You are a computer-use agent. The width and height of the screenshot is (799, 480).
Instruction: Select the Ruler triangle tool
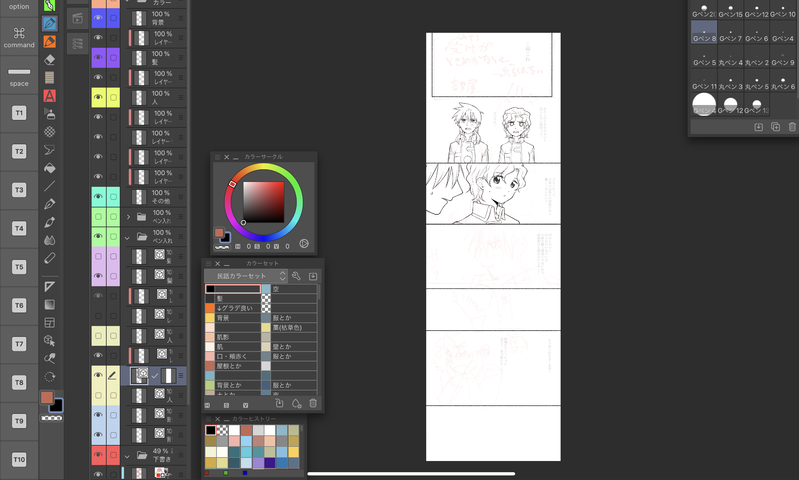pyautogui.click(x=49, y=286)
